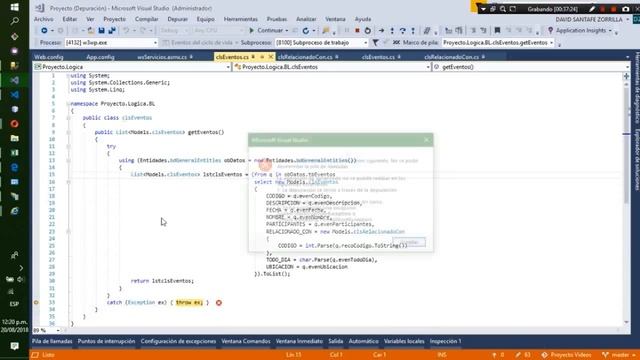
Task: Close the Microsoft Visual Studio dialog
Action: pyautogui.click(x=427, y=140)
